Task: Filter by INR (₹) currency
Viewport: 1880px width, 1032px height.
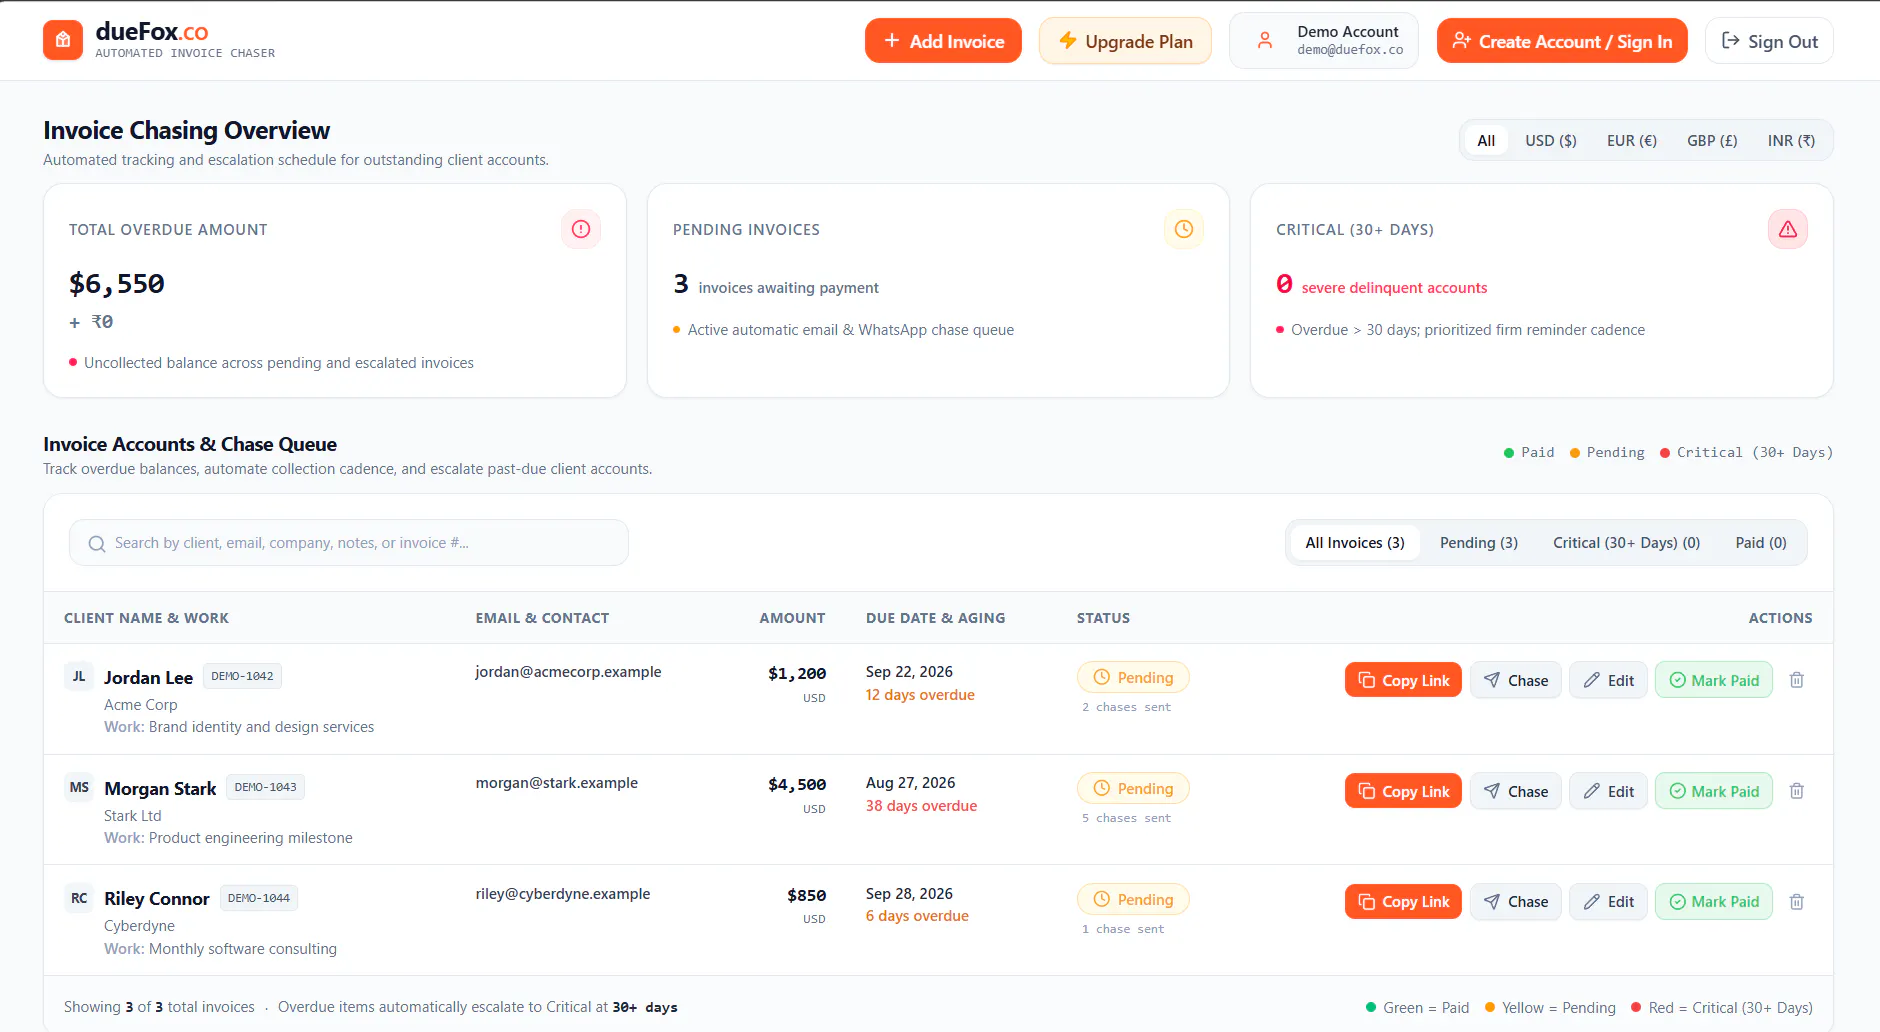Action: click(x=1791, y=140)
